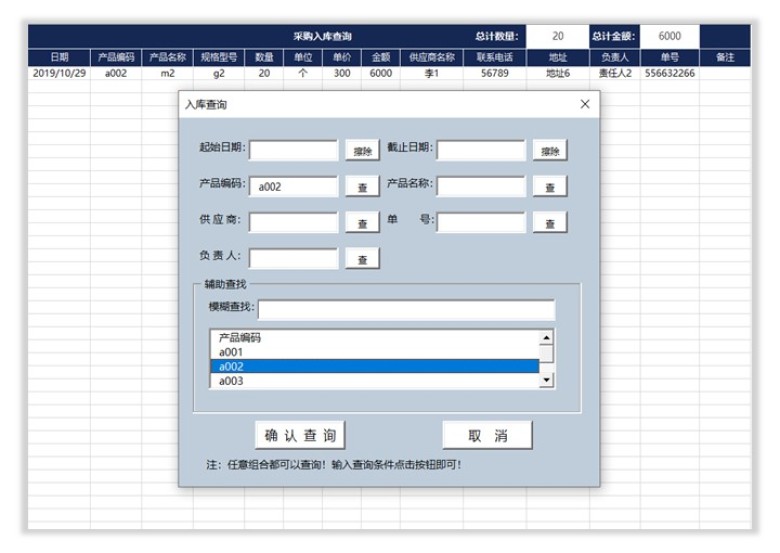The height and width of the screenshot is (553, 780).
Task: Focus the 截止日期 input field
Action: click(x=481, y=151)
